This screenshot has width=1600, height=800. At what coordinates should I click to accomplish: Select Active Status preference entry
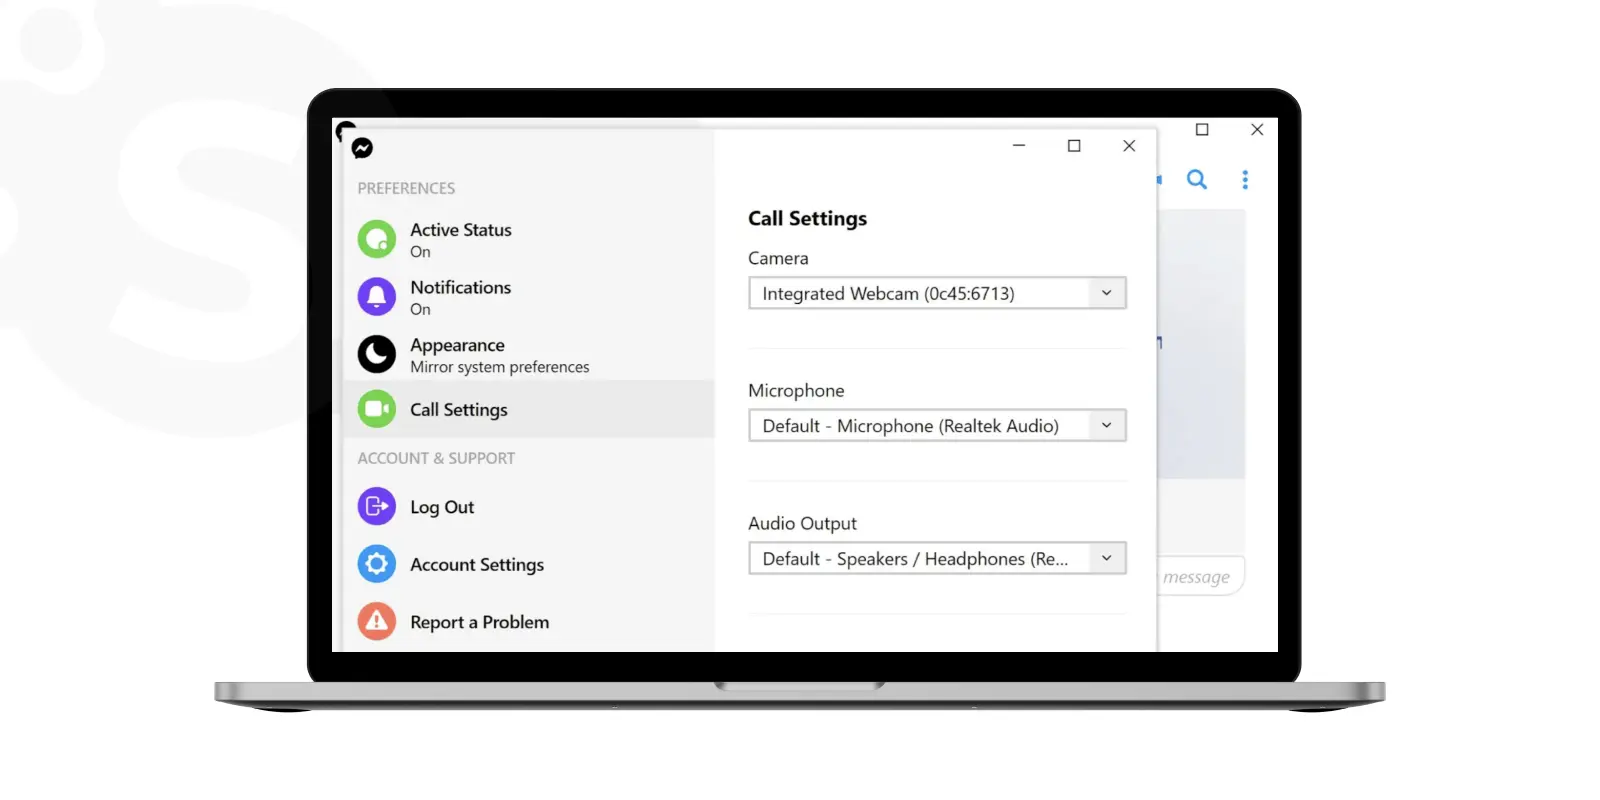coord(529,239)
